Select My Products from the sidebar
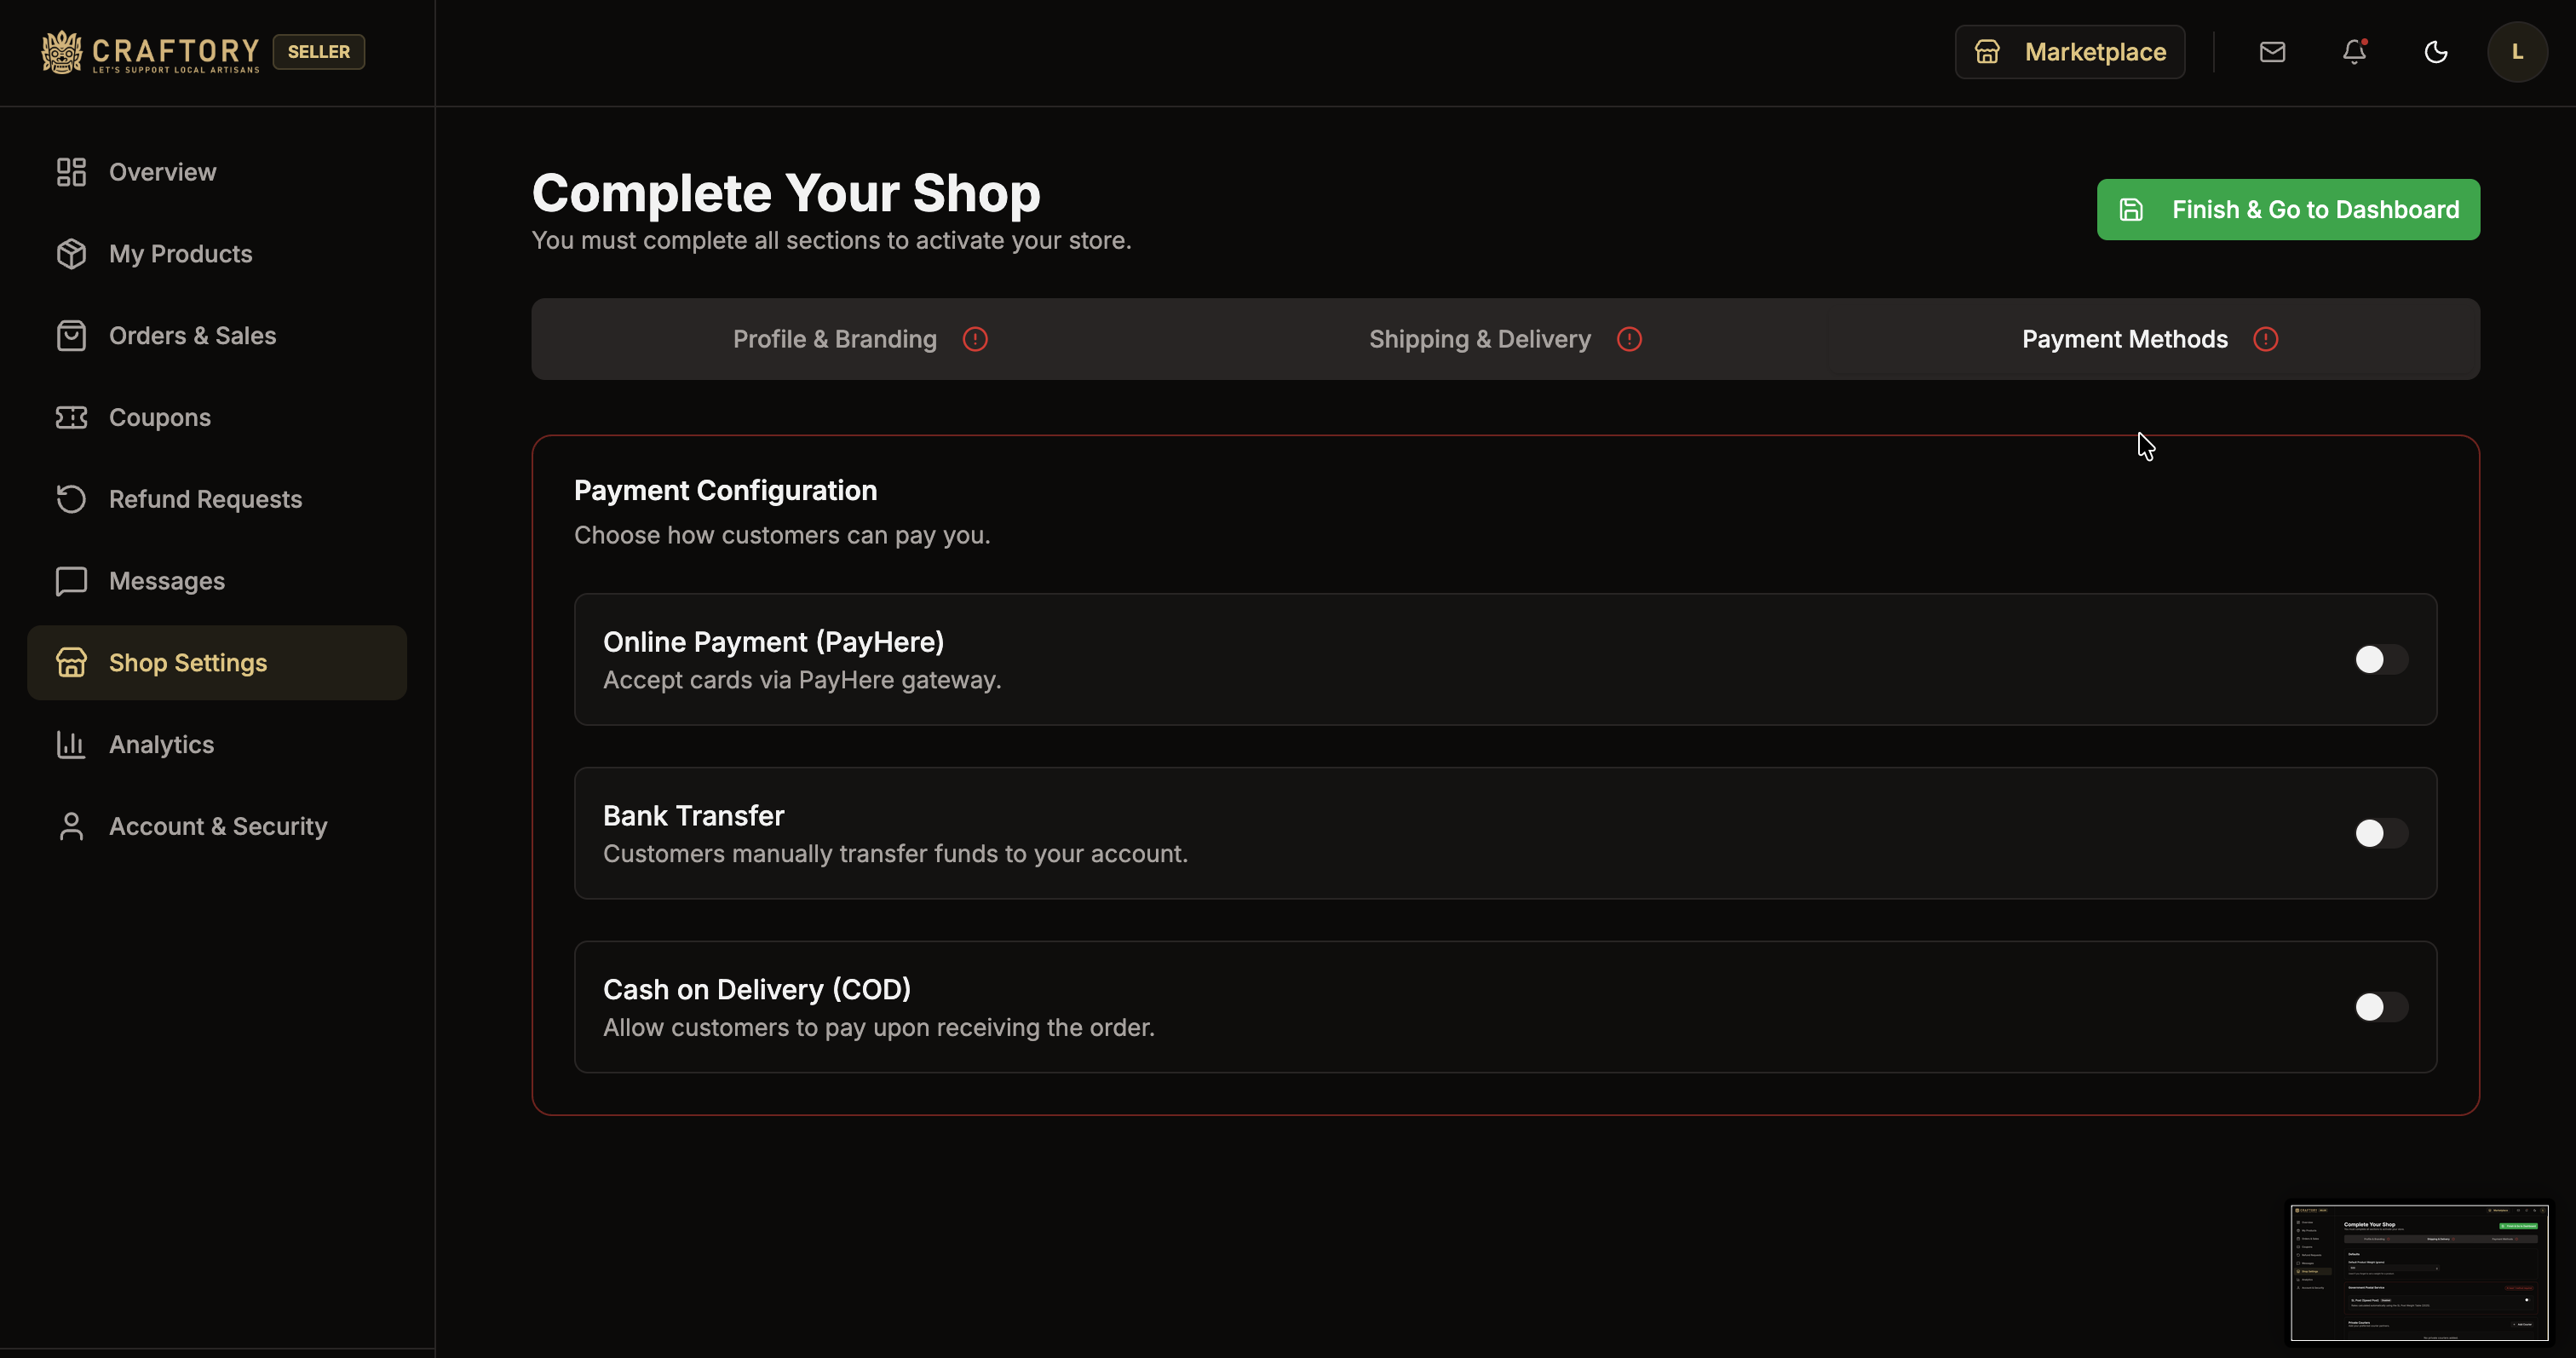The width and height of the screenshot is (2576, 1358). tap(180, 254)
